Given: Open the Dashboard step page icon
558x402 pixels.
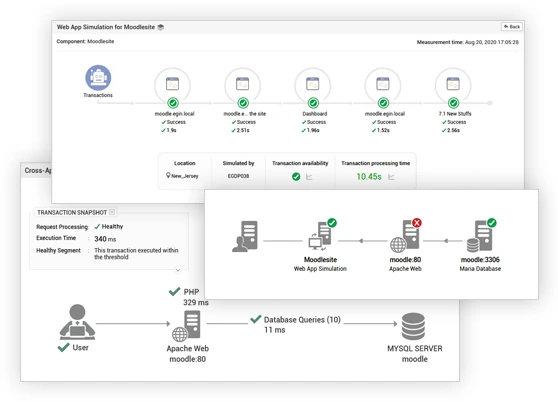Looking at the screenshot, I should (313, 84).
